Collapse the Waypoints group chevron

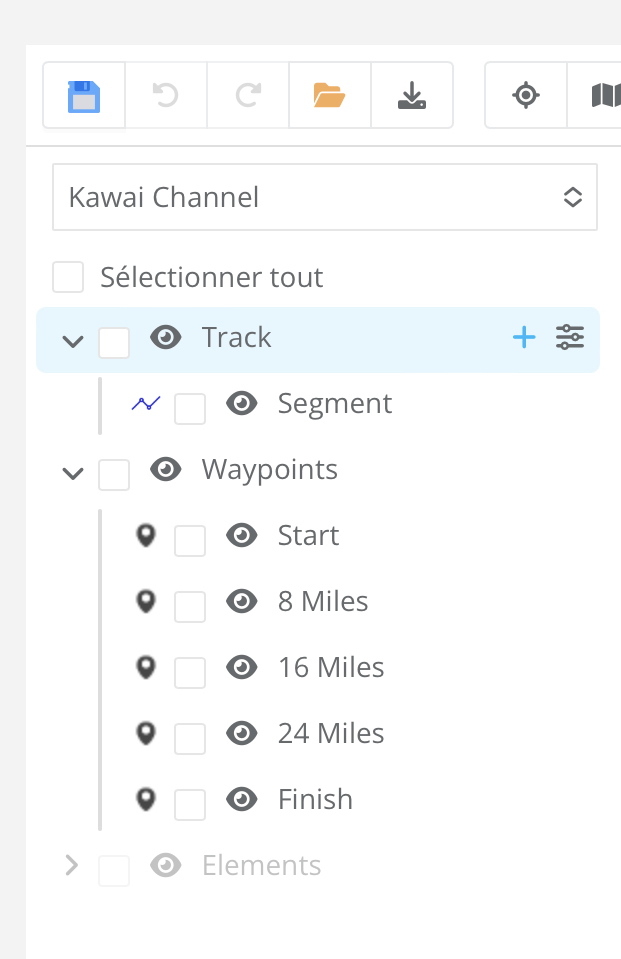pyautogui.click(x=72, y=473)
